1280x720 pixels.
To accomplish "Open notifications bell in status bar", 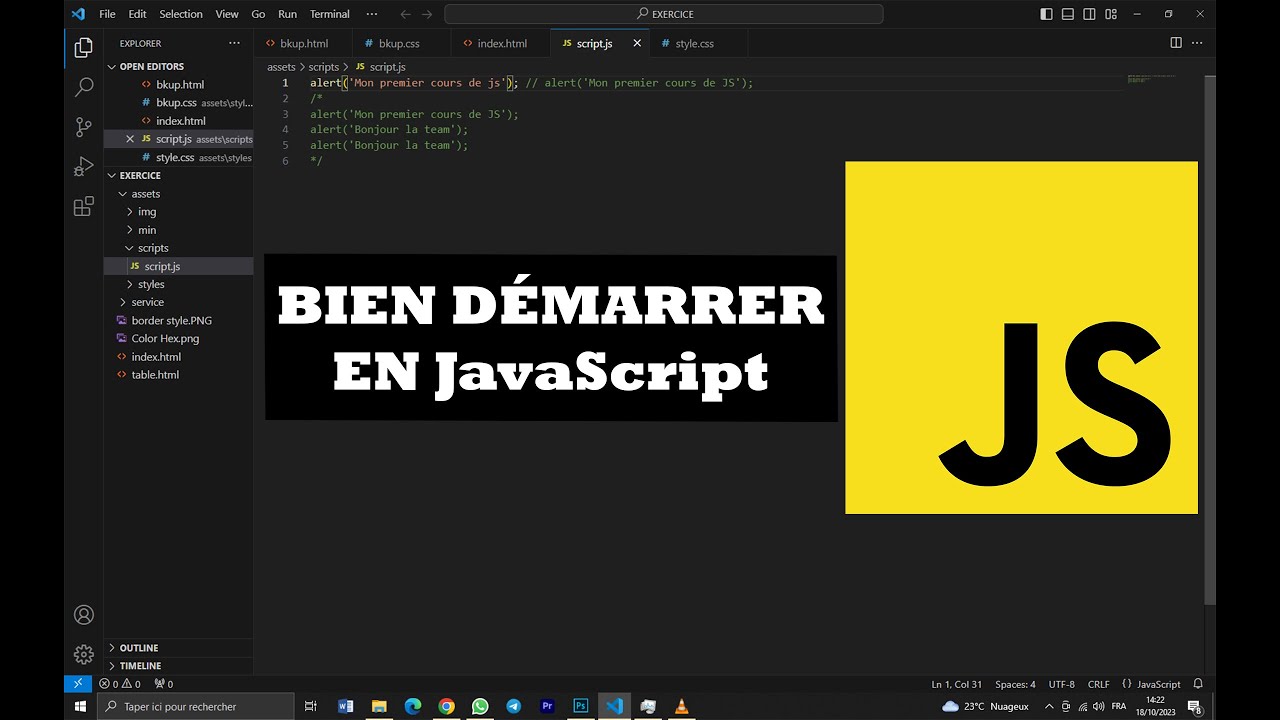I will (x=1198, y=684).
